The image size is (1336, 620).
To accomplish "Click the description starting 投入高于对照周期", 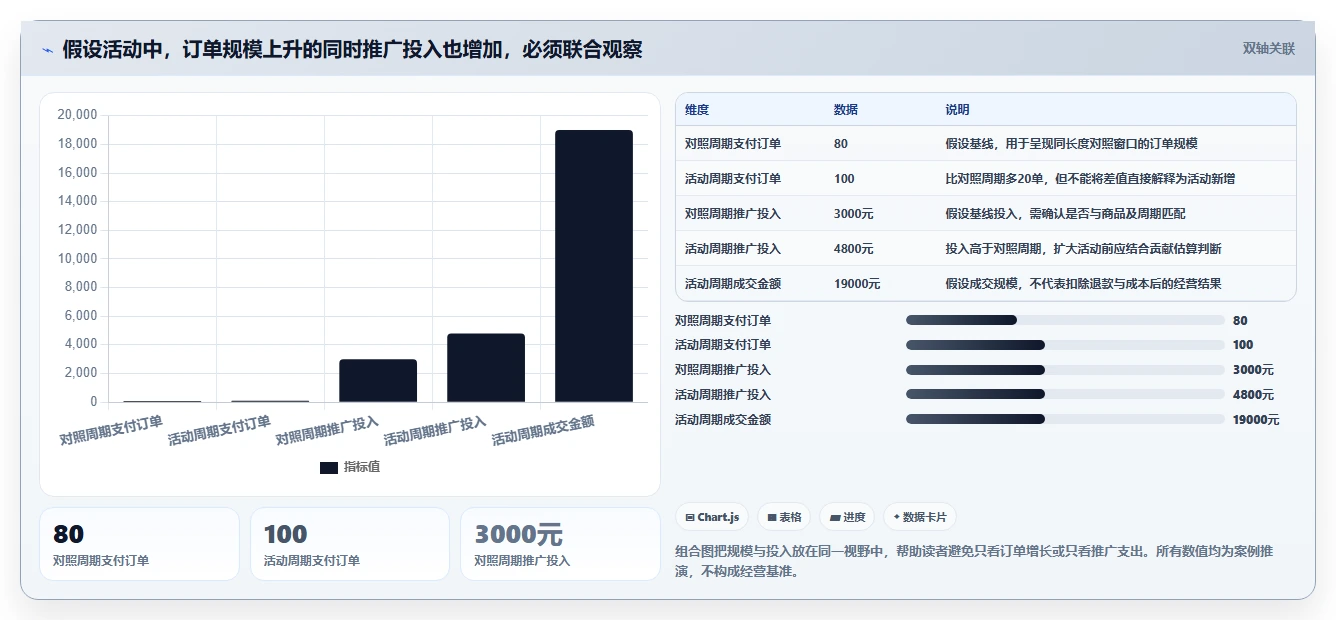I will 1083,249.
